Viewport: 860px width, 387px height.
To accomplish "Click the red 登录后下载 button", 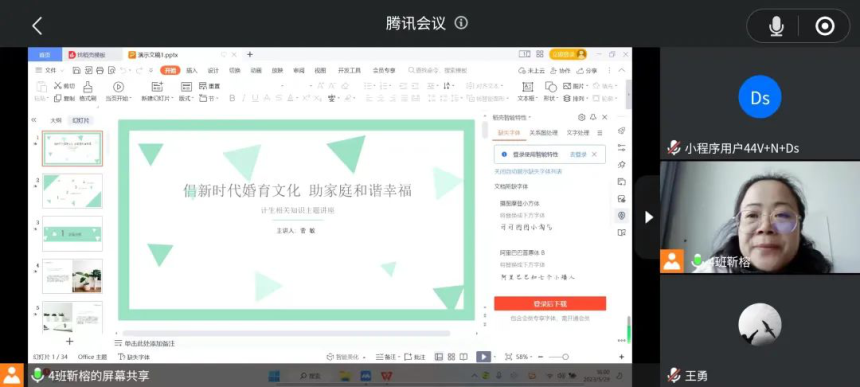I will 550,304.
